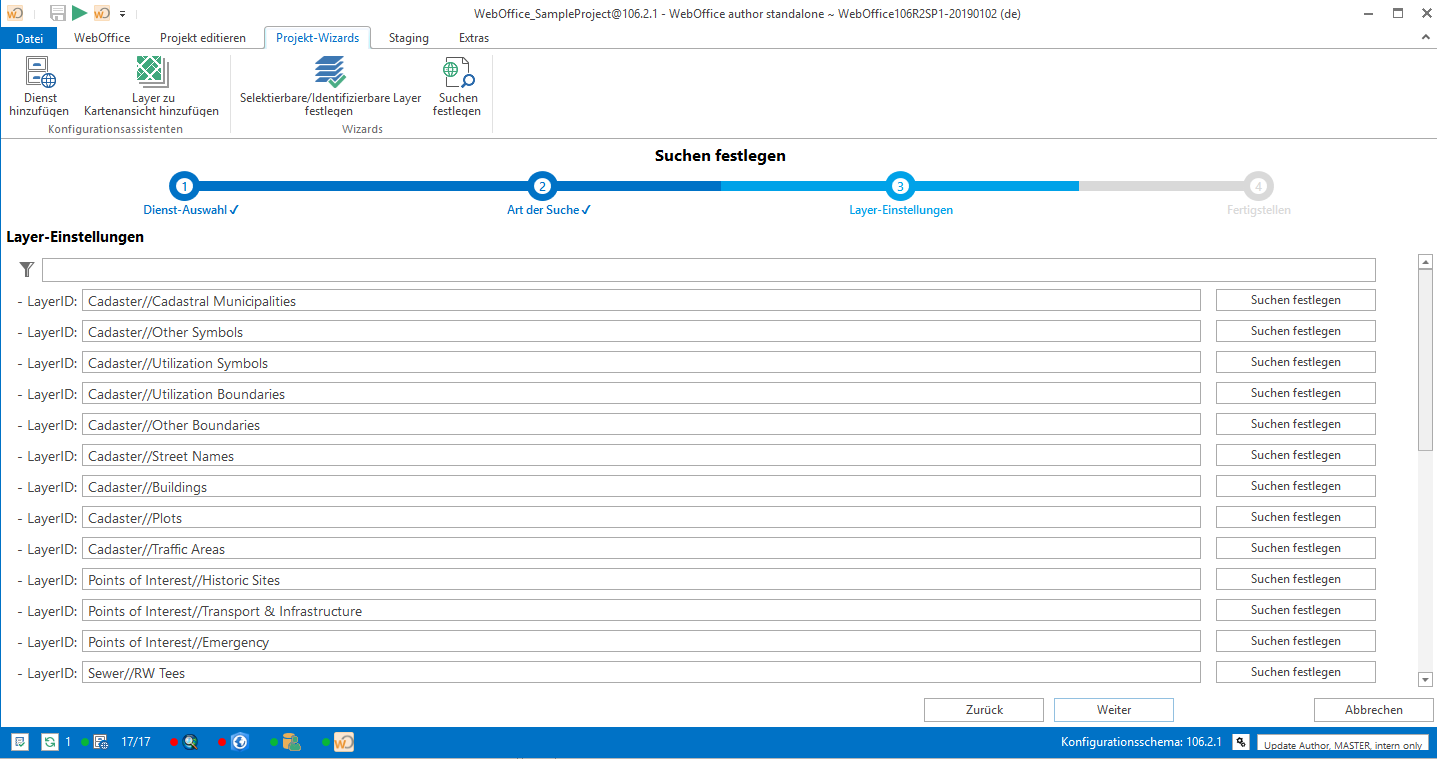Expand the ribbon using the chevron on right
This screenshot has width=1437, height=759.
pos(1425,37)
